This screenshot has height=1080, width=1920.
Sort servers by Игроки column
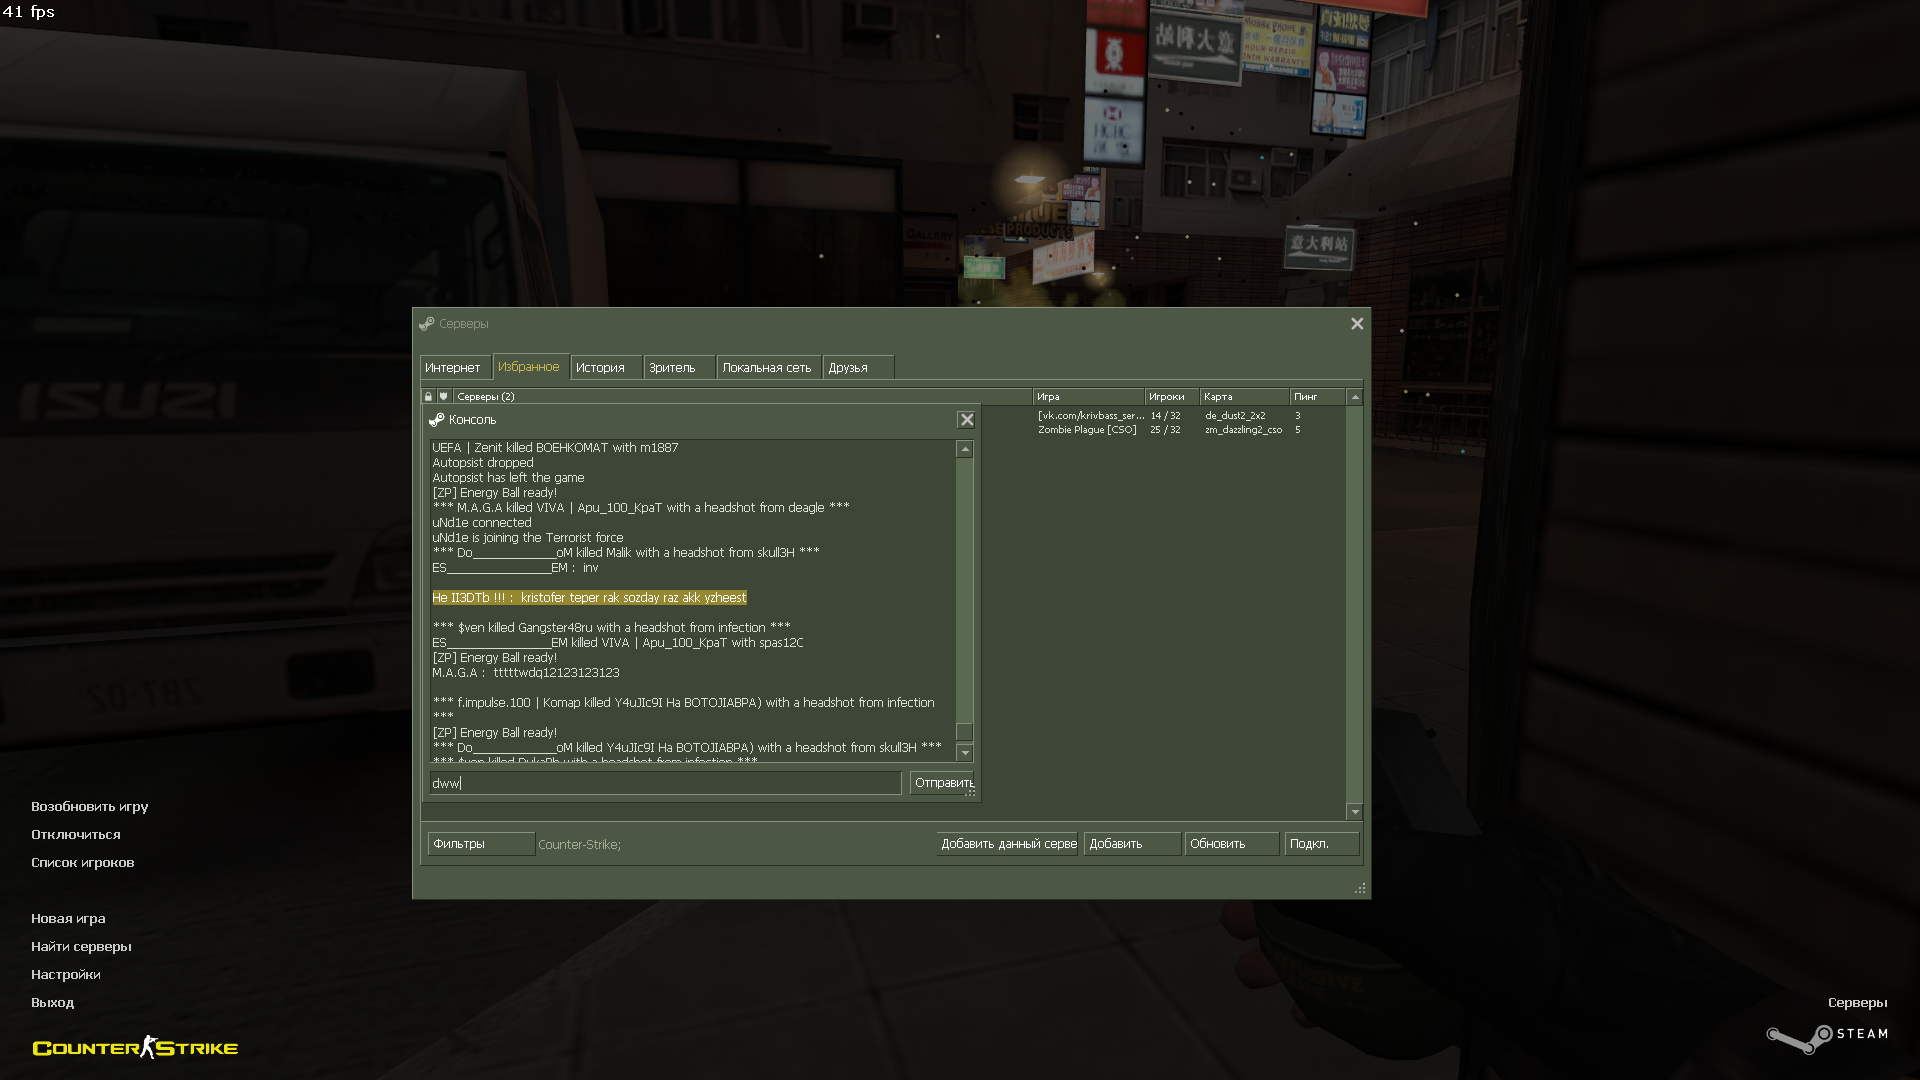(1170, 397)
